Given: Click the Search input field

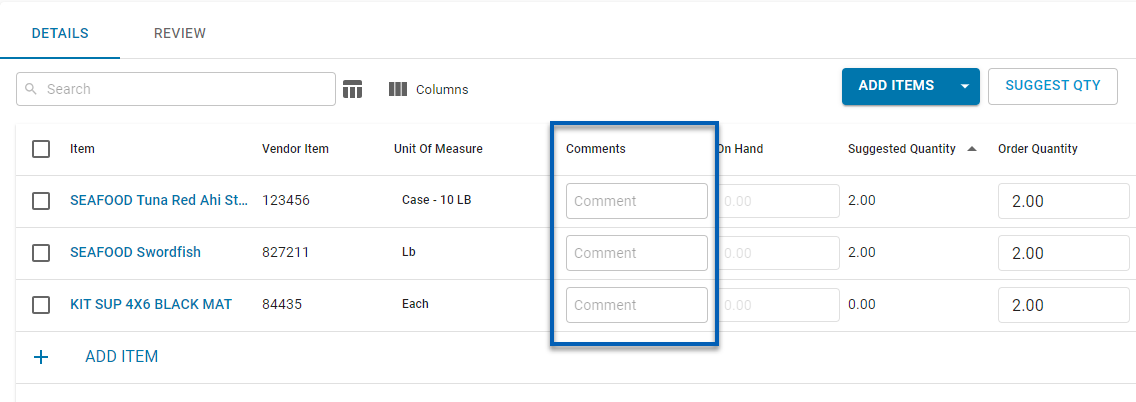Looking at the screenshot, I should point(176,89).
